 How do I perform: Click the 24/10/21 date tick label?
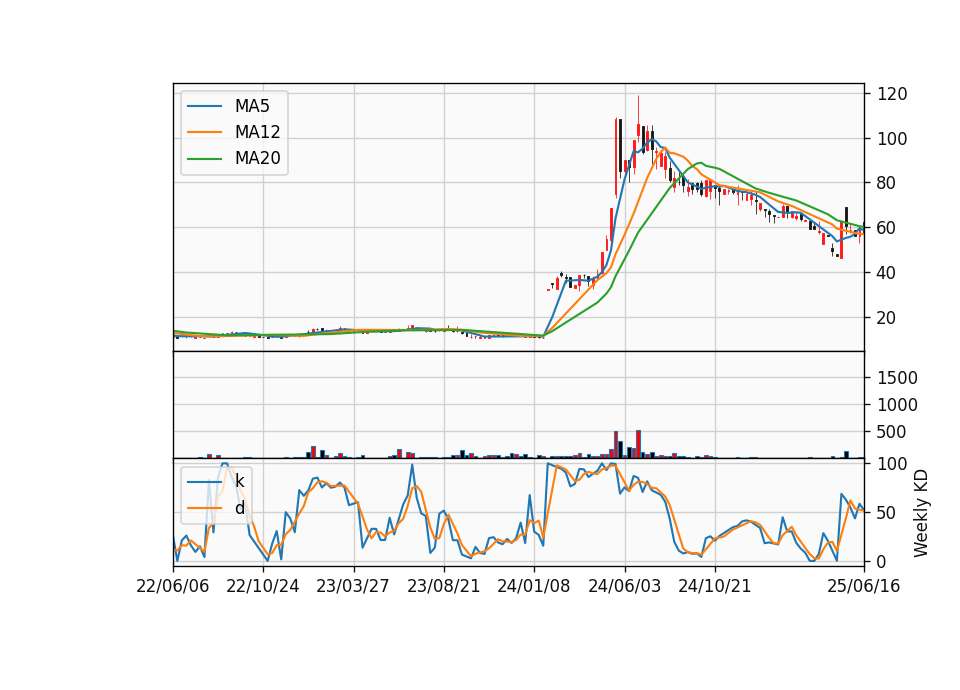tap(714, 586)
